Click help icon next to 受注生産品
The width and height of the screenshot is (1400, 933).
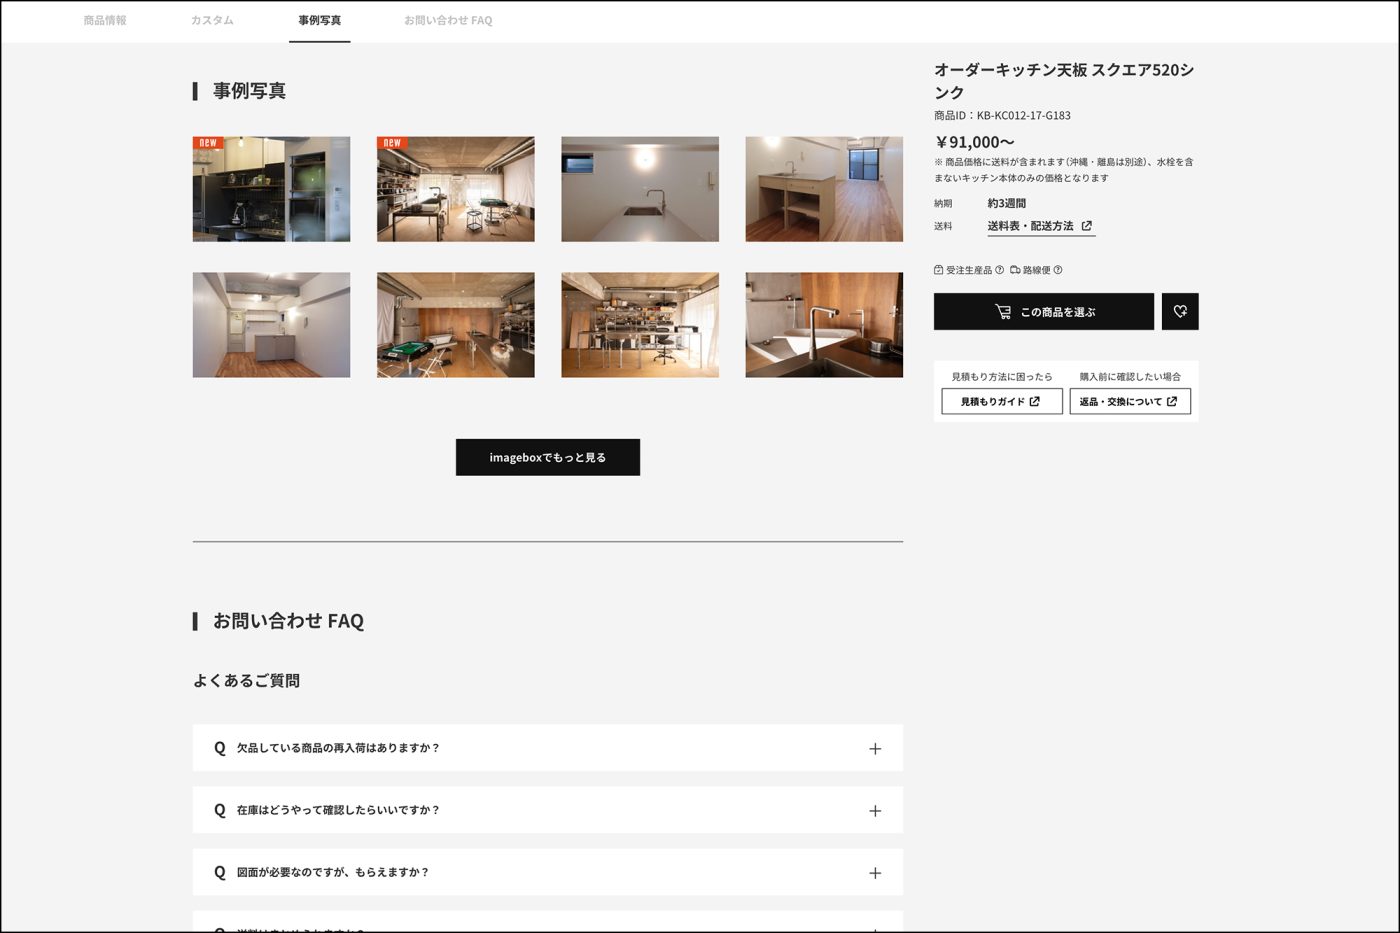[x=999, y=270]
